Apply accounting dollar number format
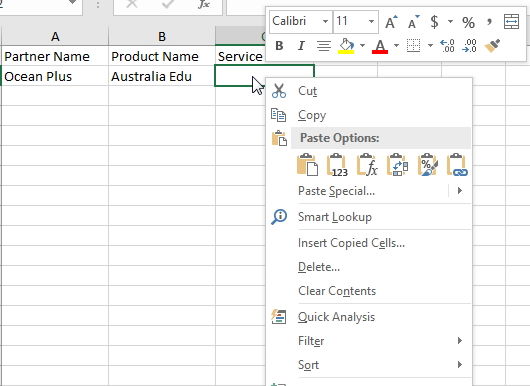The height and width of the screenshot is (386, 530). [434, 22]
